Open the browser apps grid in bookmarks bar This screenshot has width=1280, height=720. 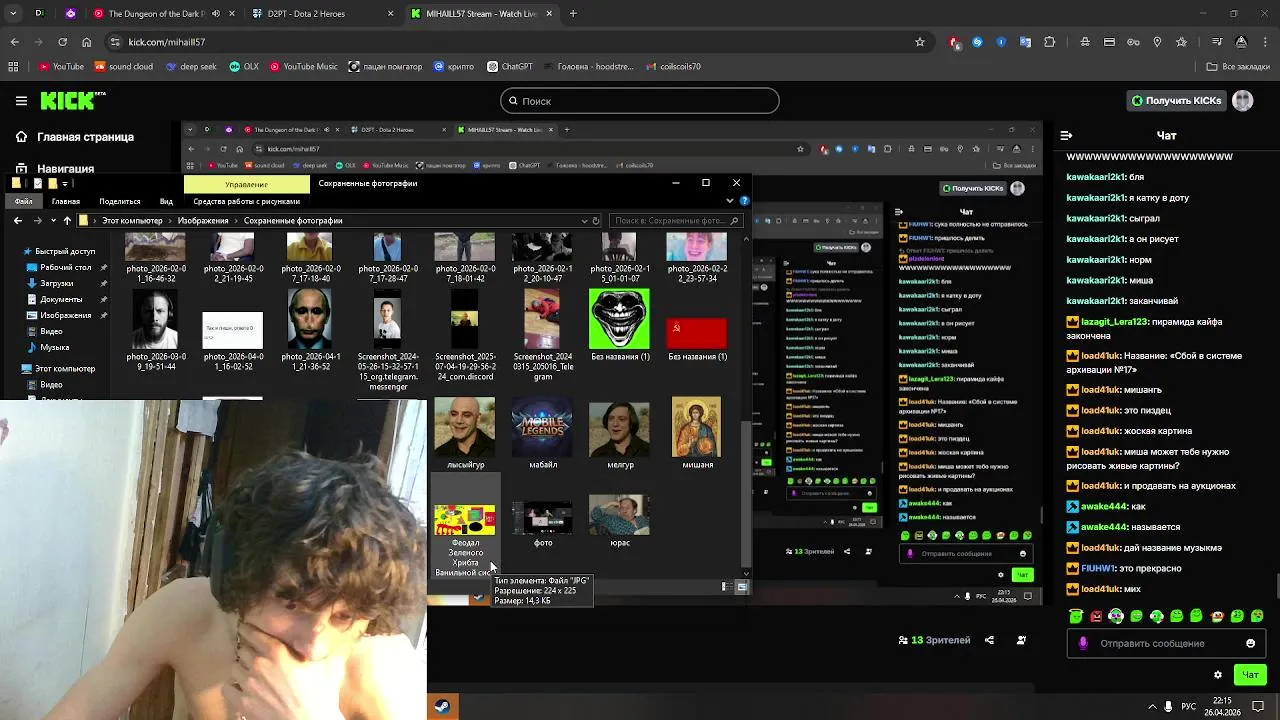[13, 67]
